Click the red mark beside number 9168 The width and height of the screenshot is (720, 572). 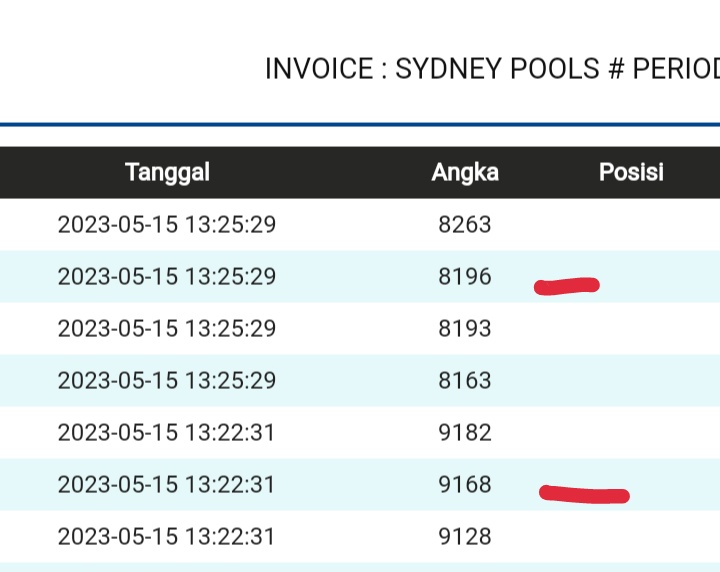pos(584,494)
